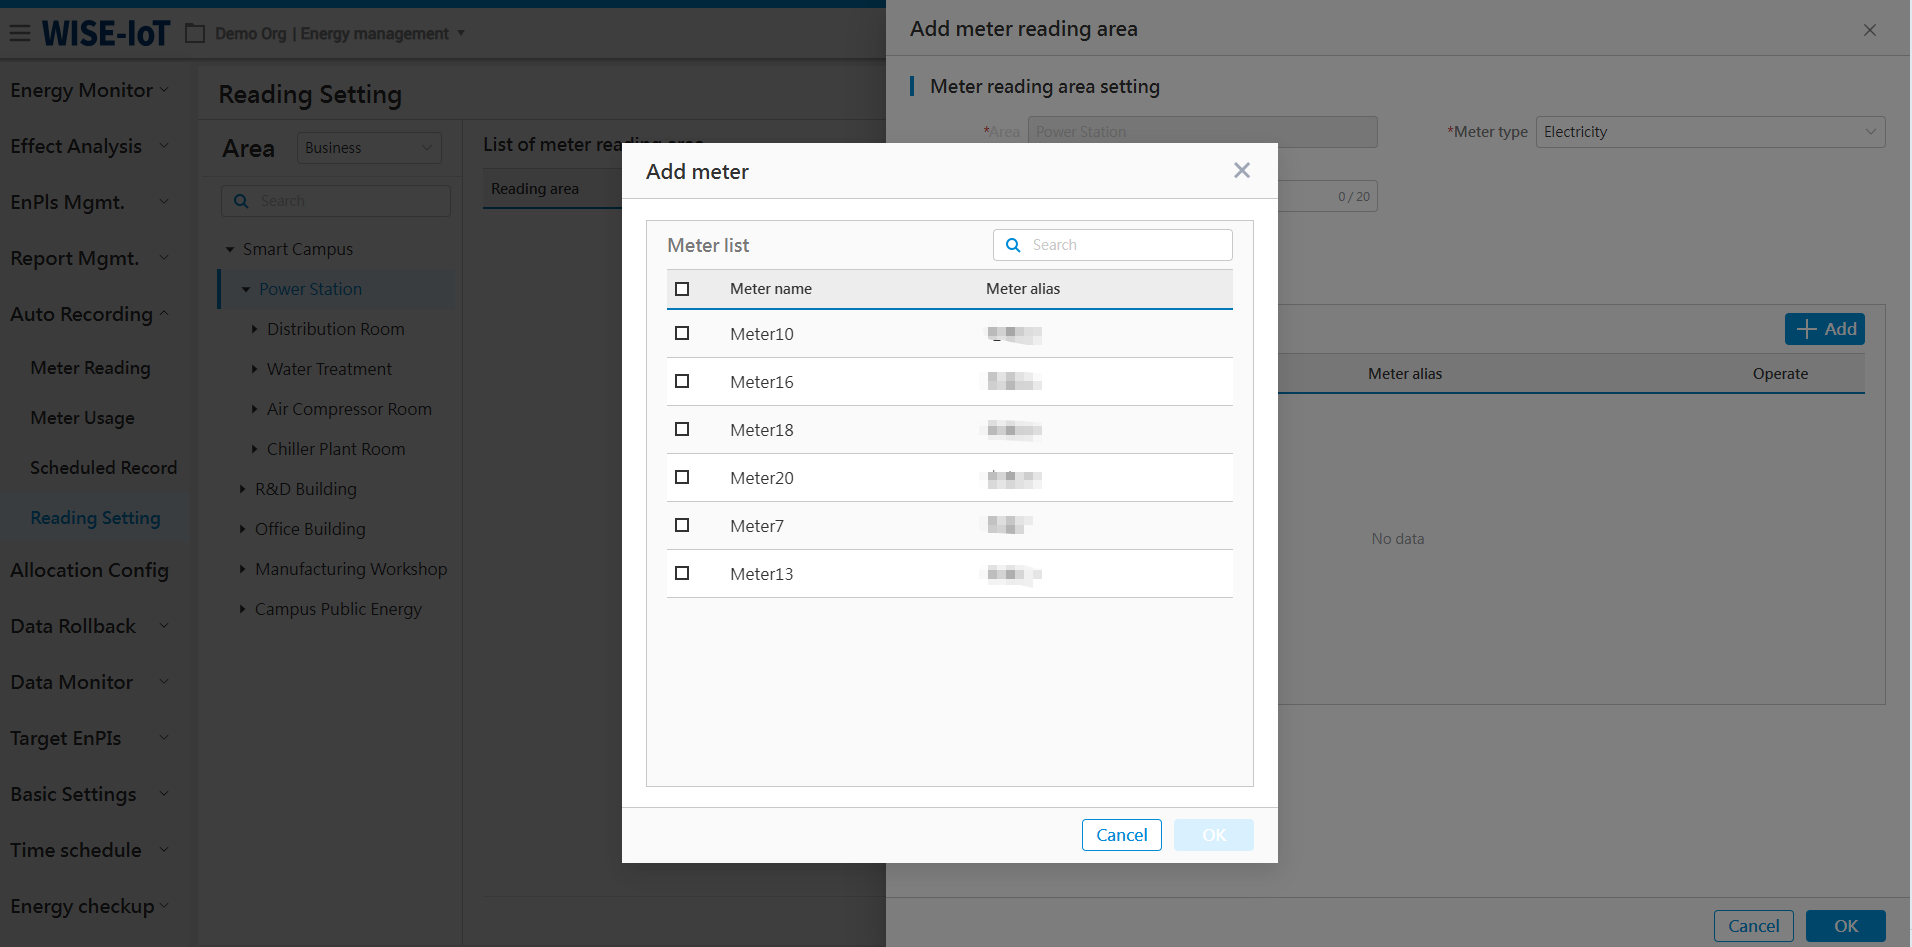Viewport: 1912px width, 947px height.
Task: Go to the Scheduled Record menu item
Action: pos(103,468)
